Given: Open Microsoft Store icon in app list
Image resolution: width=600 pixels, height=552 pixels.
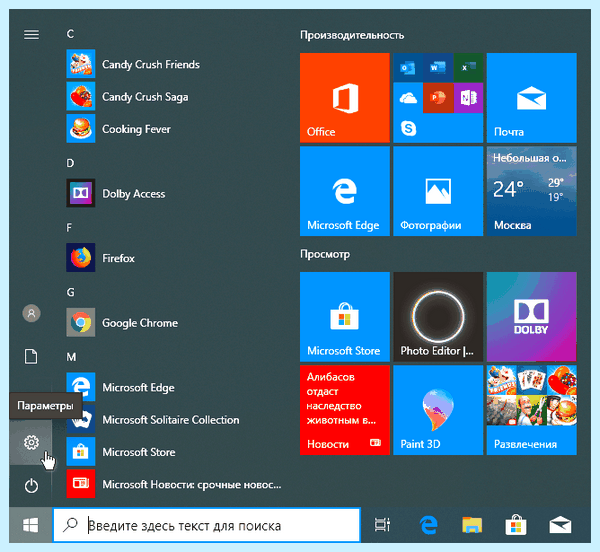Looking at the screenshot, I should [81, 452].
